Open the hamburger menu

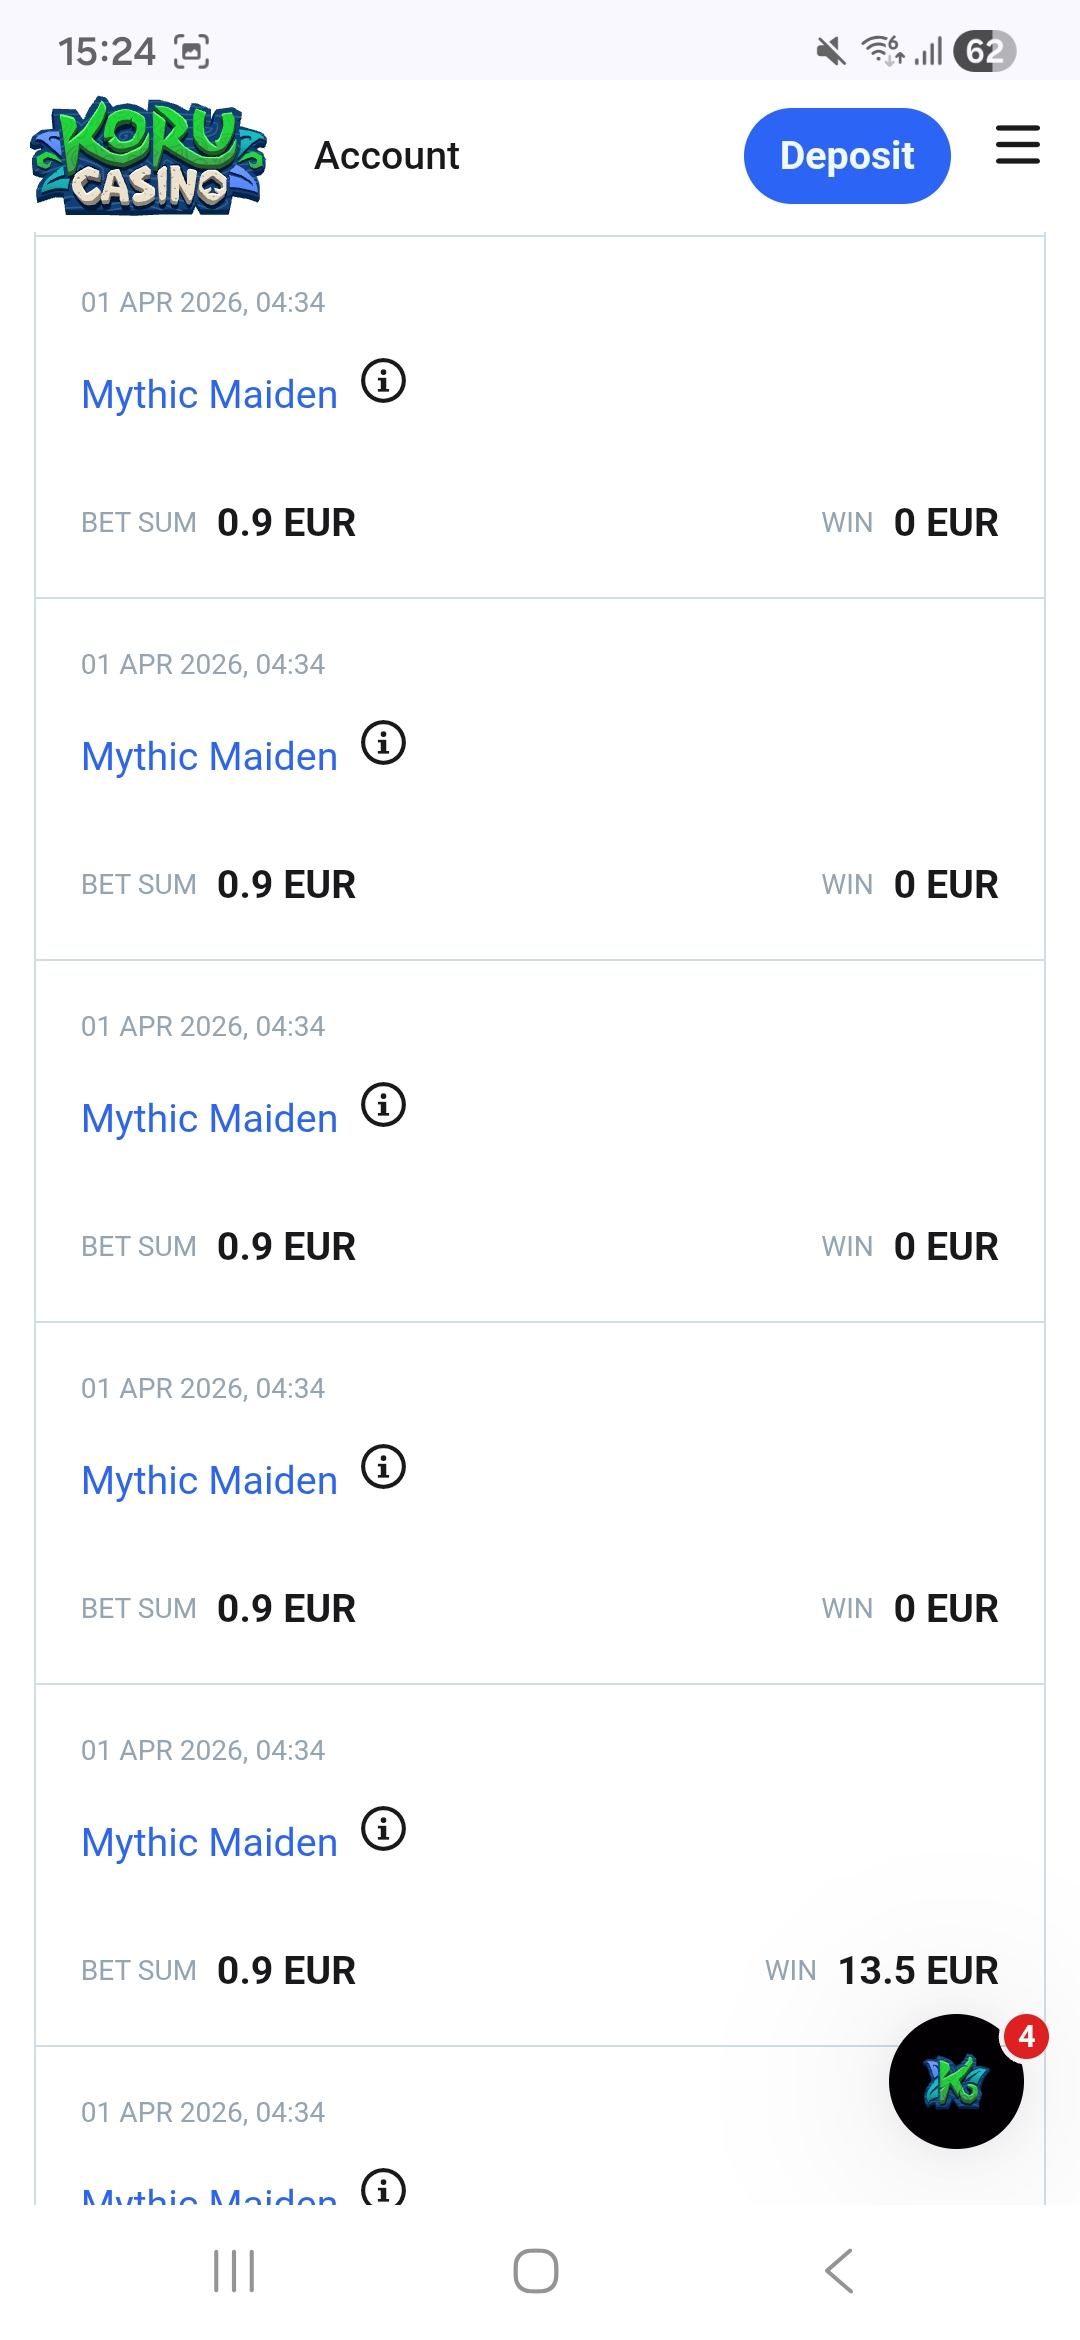coord(1017,145)
